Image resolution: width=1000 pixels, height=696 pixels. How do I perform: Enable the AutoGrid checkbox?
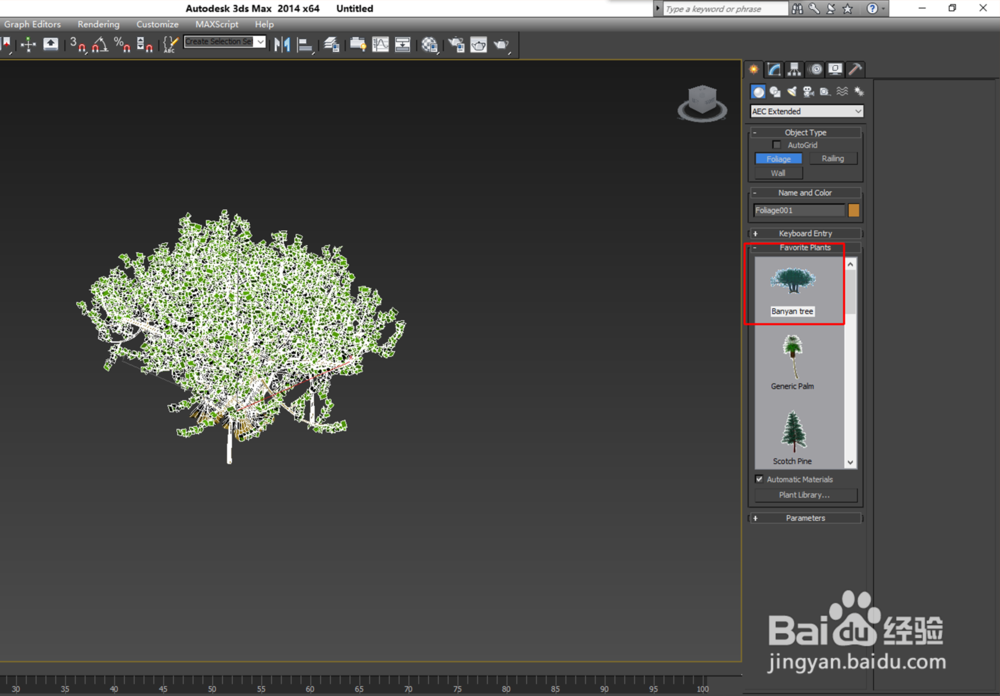pos(776,145)
